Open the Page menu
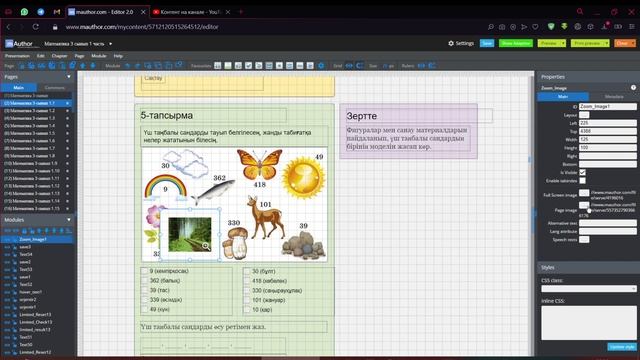The image size is (640, 360). [79, 56]
